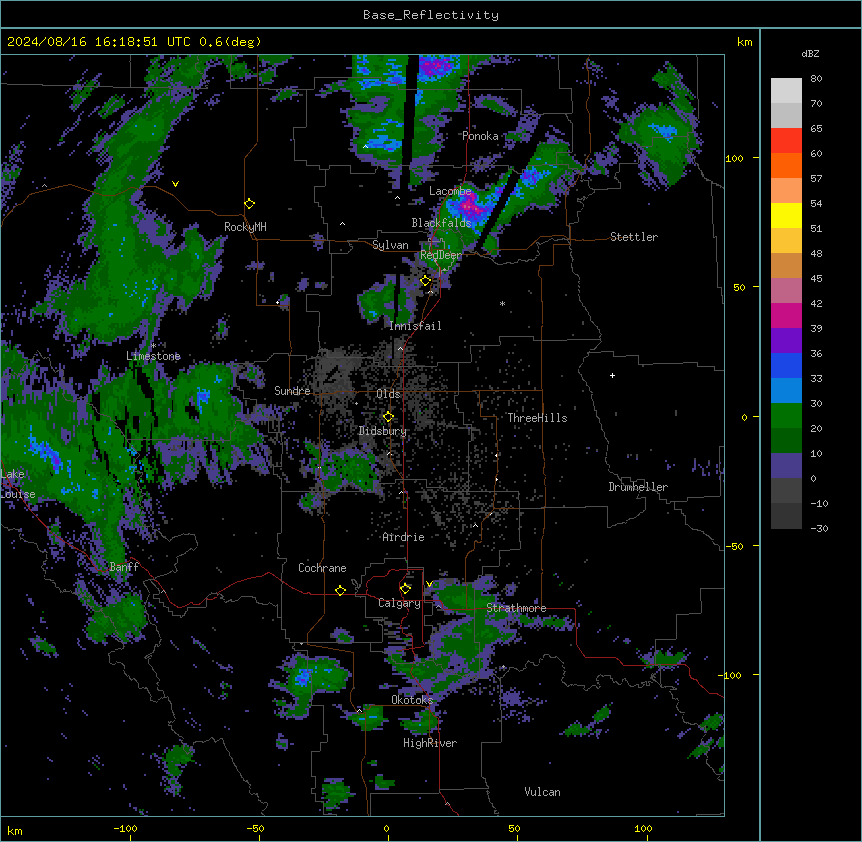Click the ThreeHills city label
Screen dimensions: 862x842
pyautogui.click(x=537, y=418)
